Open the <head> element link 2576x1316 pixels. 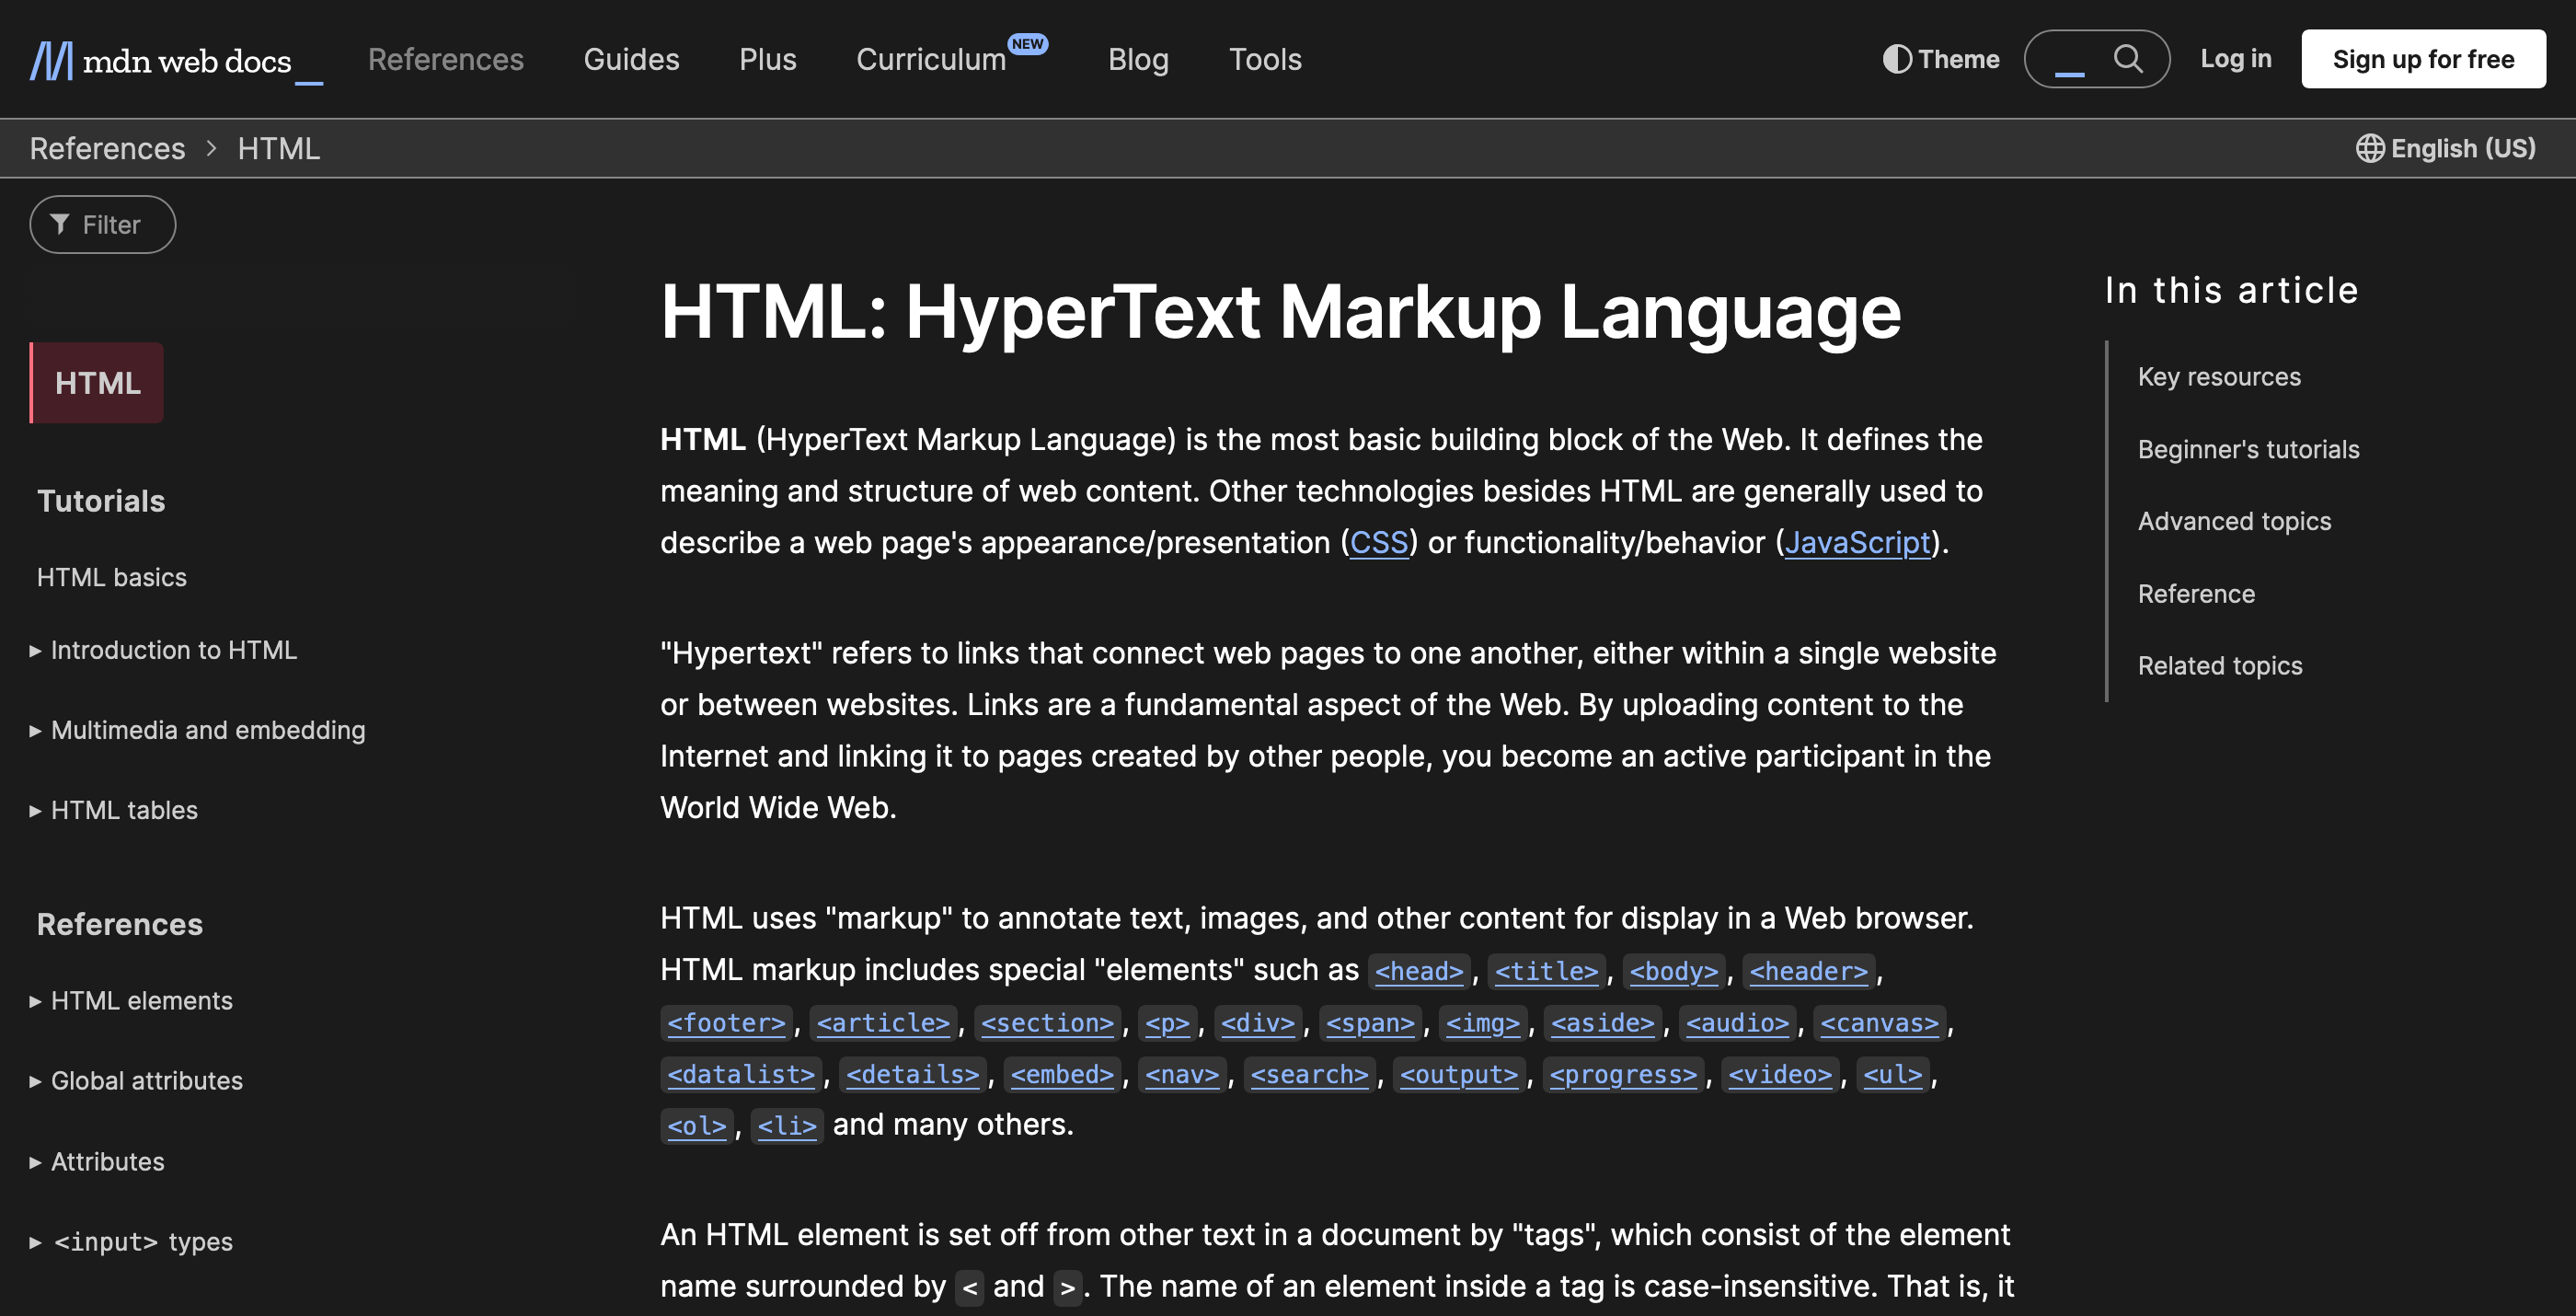pyautogui.click(x=1418, y=971)
